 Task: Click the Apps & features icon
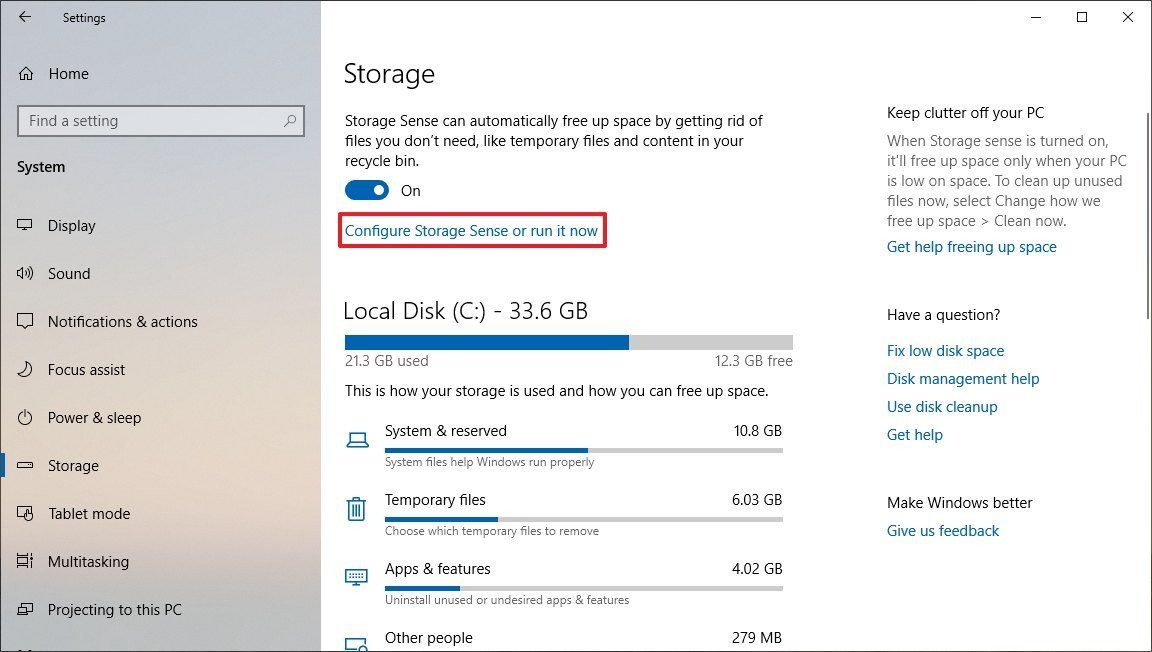pyautogui.click(x=356, y=577)
